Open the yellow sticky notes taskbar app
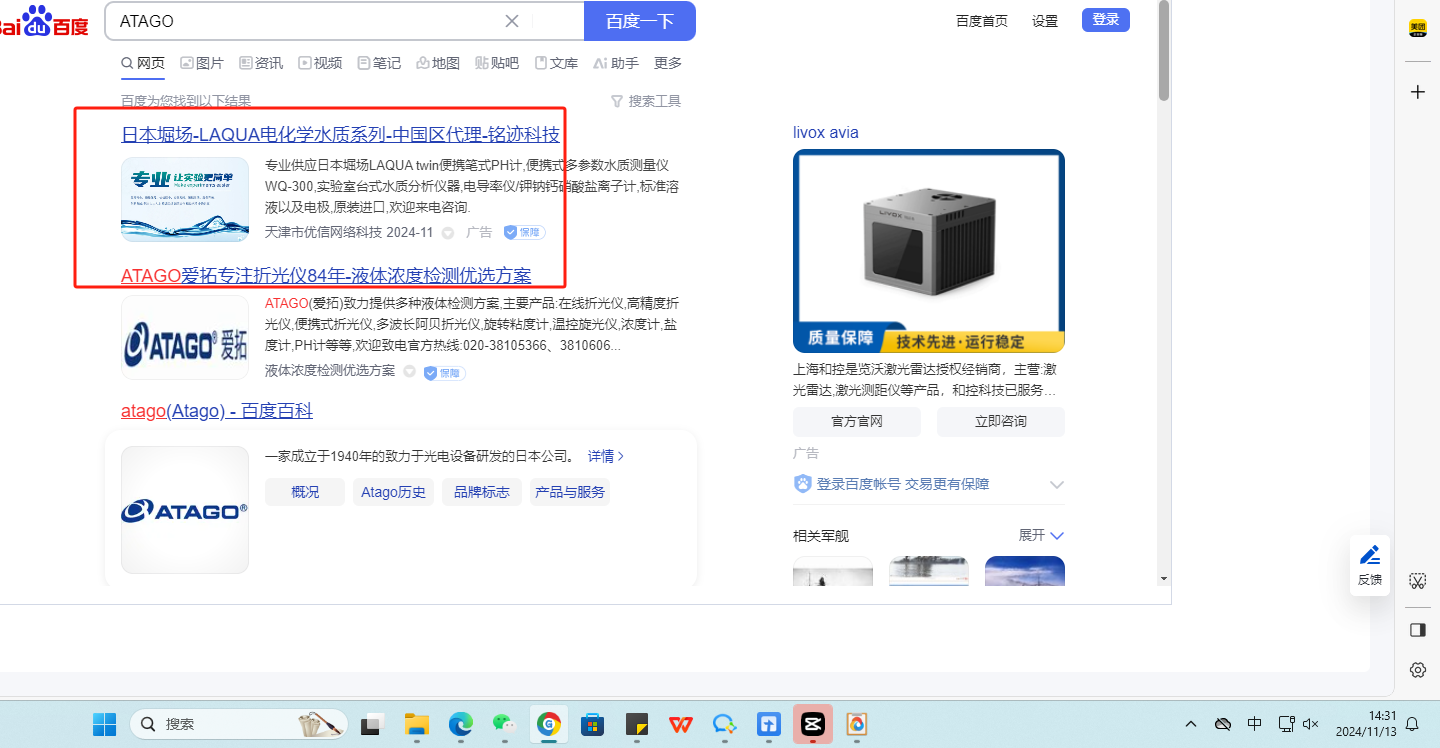The width and height of the screenshot is (1440, 748). click(x=636, y=724)
